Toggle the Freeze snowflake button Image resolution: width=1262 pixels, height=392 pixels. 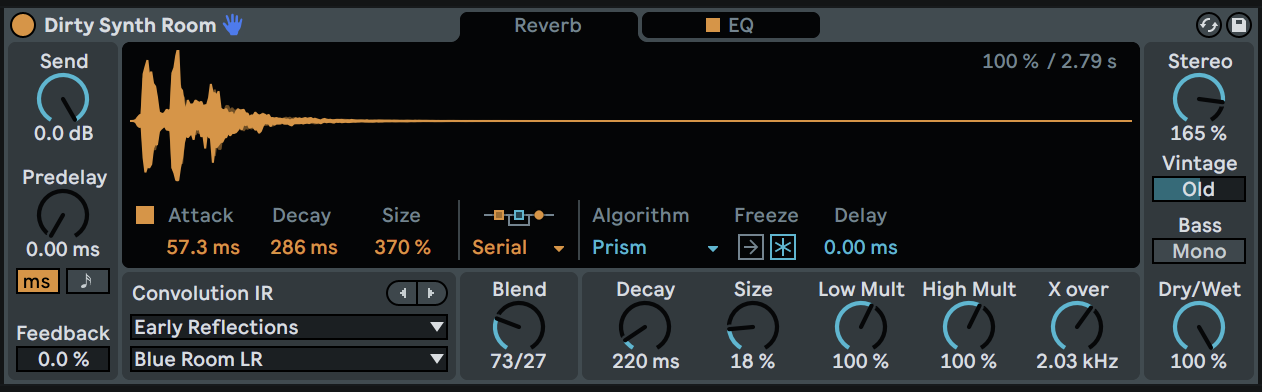(782, 247)
